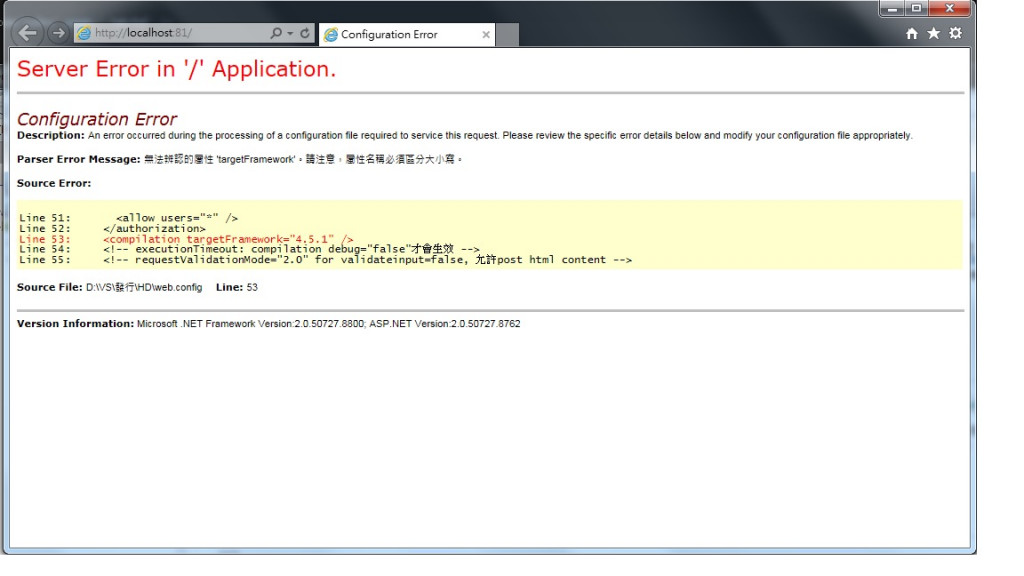Click the 'Configuration Error' italic heading

pos(97,119)
